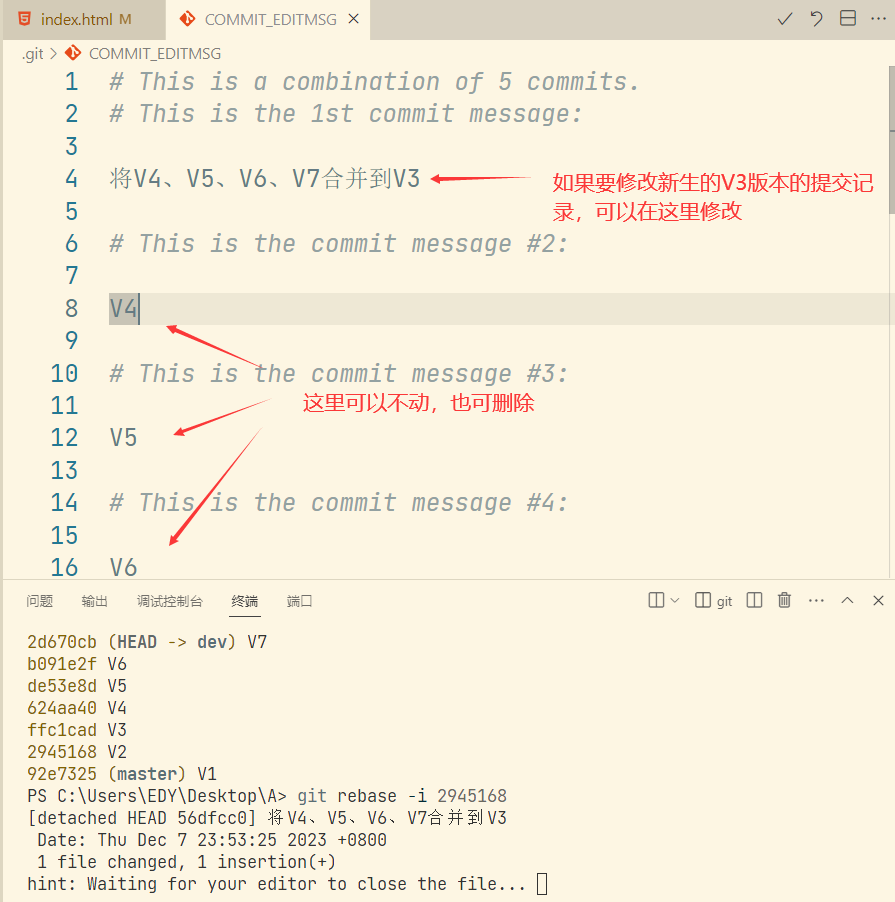Click the '[detached HEAD 56dfcc0]' terminal line

coord(267,817)
